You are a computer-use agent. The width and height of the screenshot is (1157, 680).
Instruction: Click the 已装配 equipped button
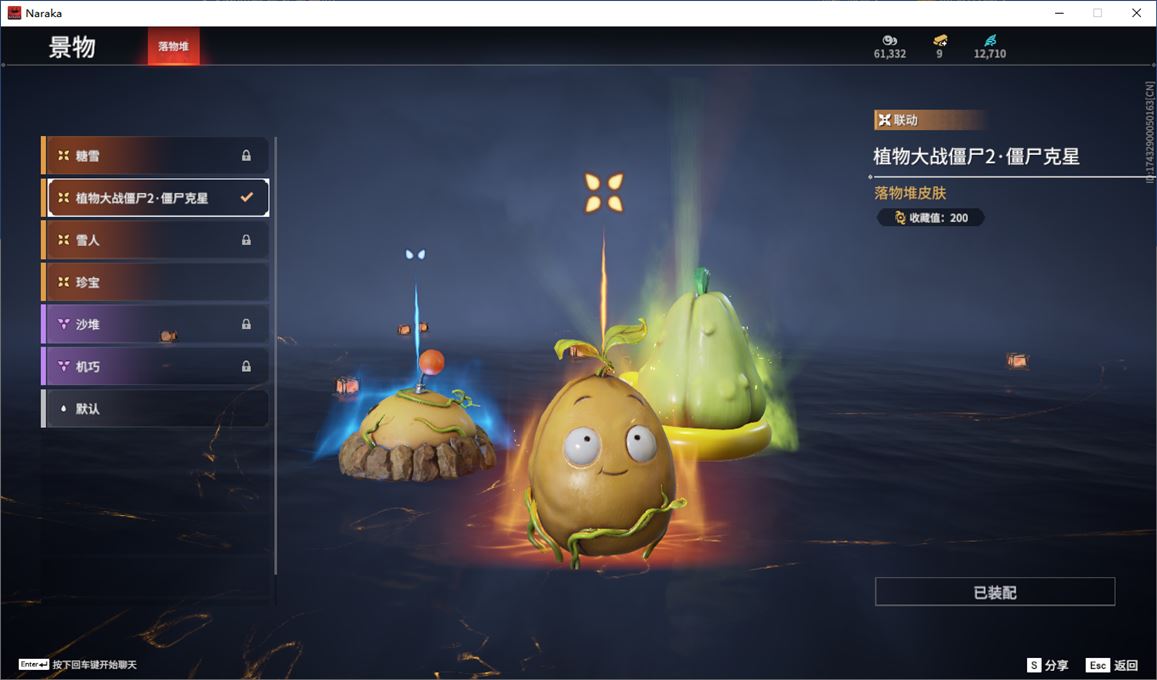(x=995, y=591)
